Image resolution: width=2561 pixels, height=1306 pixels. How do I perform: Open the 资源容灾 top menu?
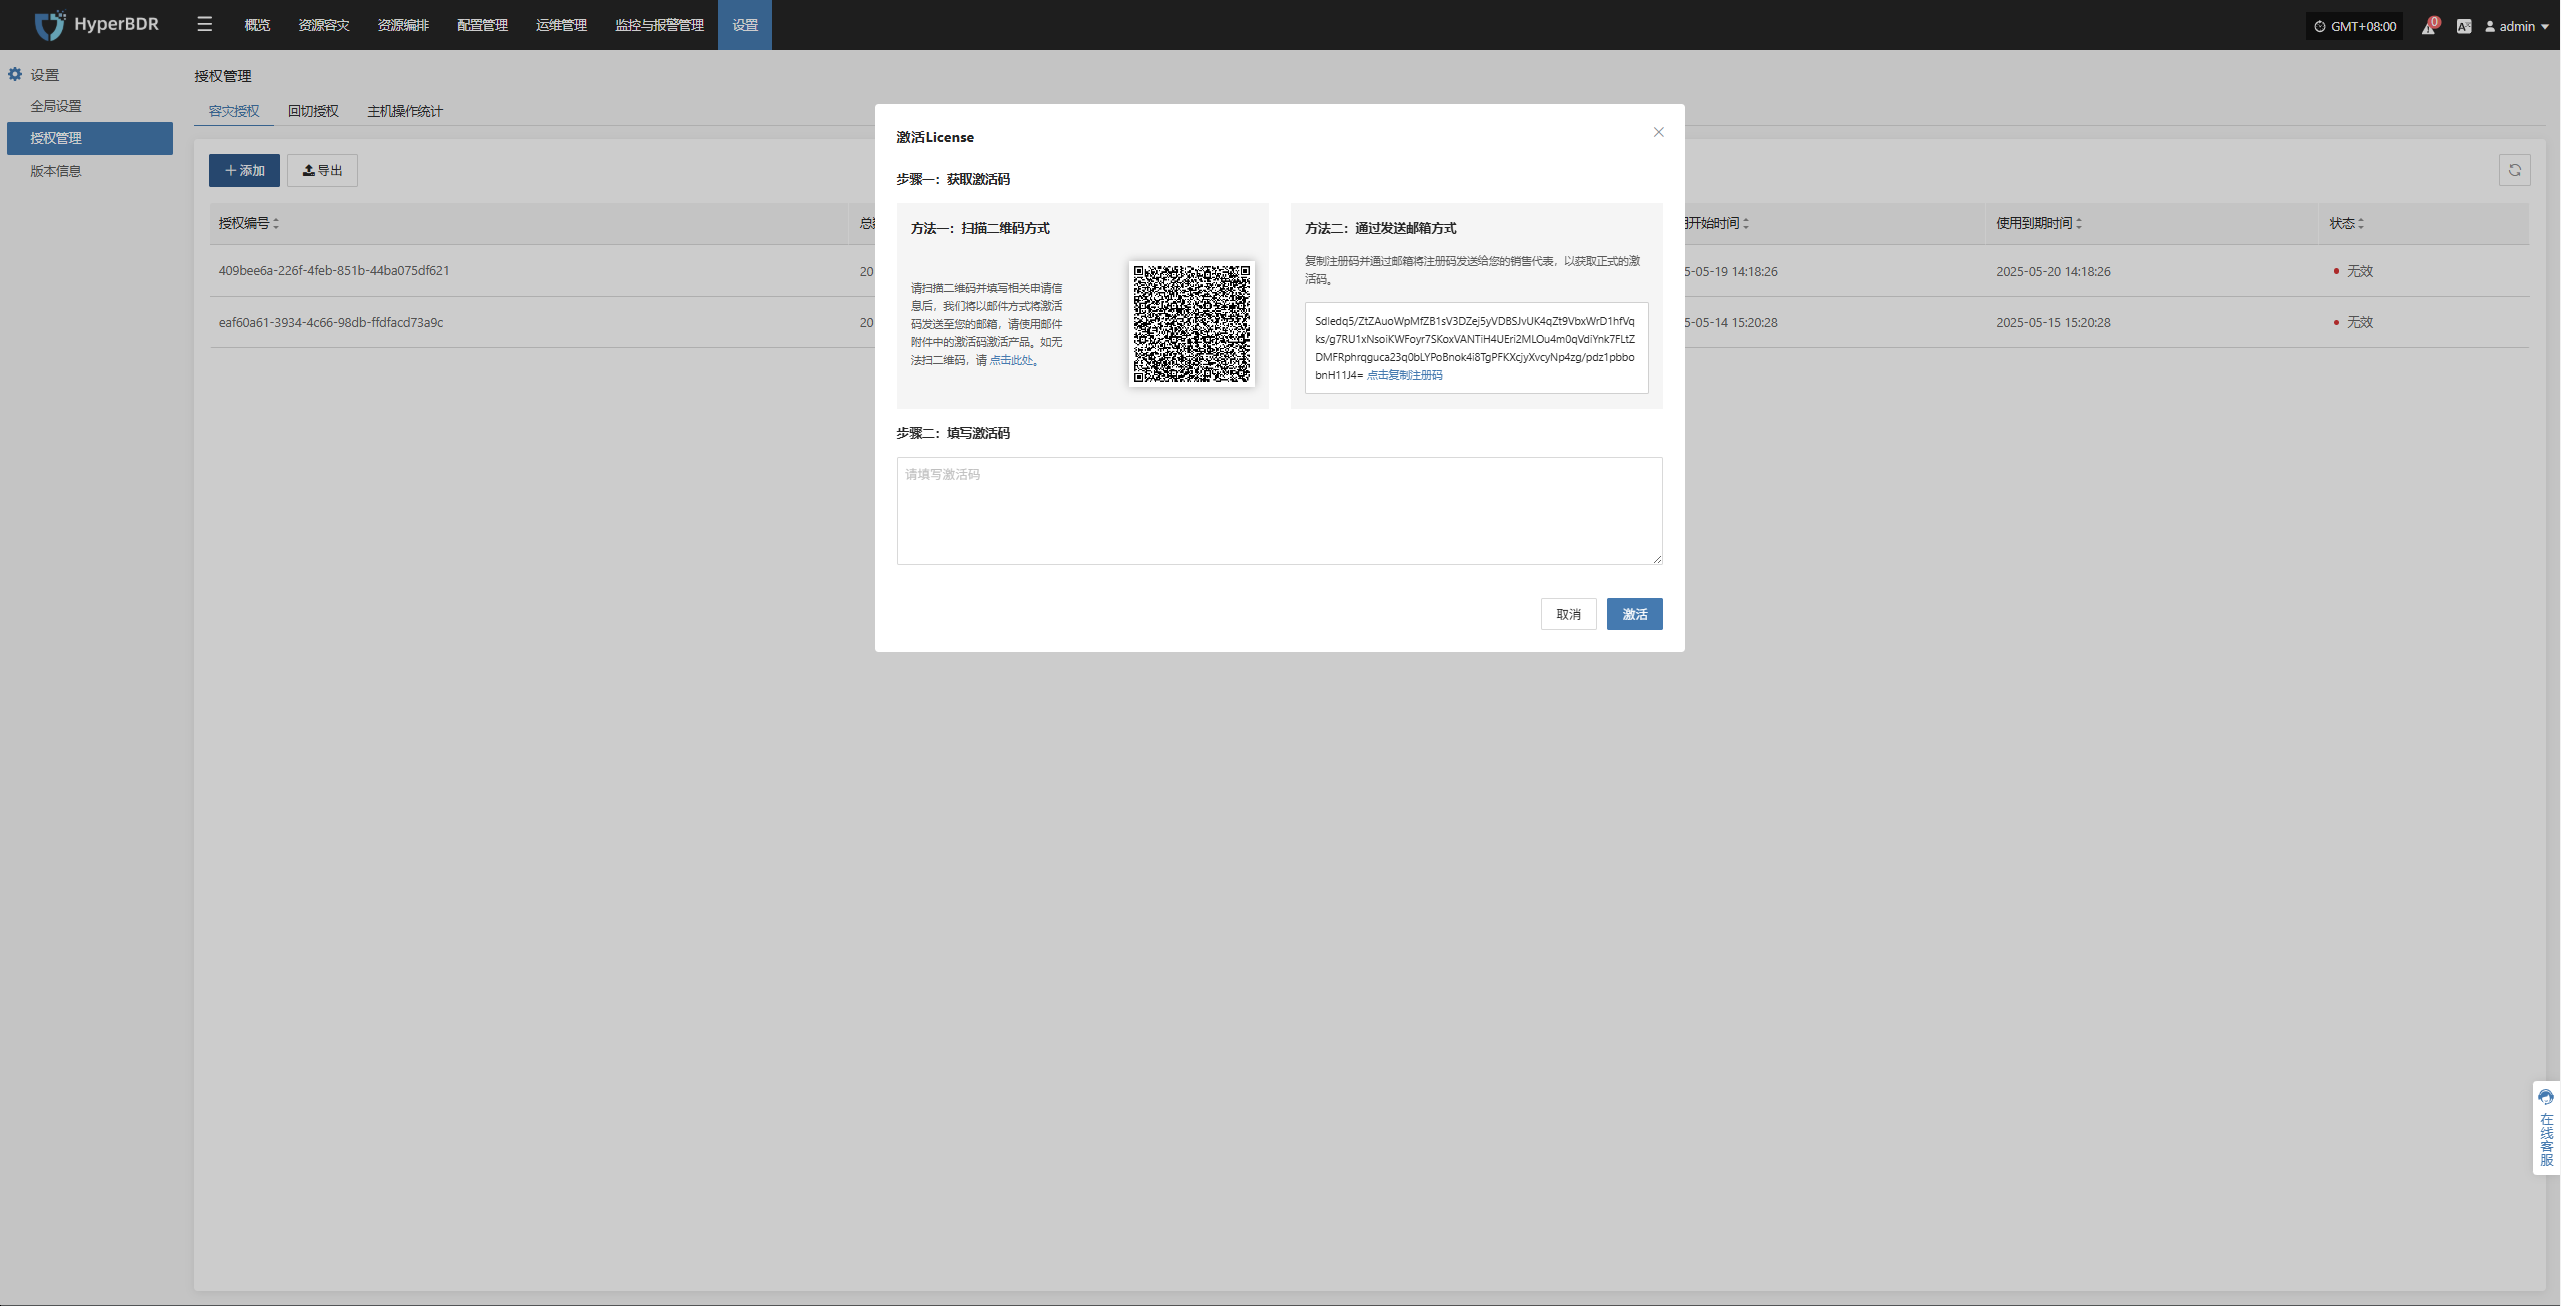324,25
